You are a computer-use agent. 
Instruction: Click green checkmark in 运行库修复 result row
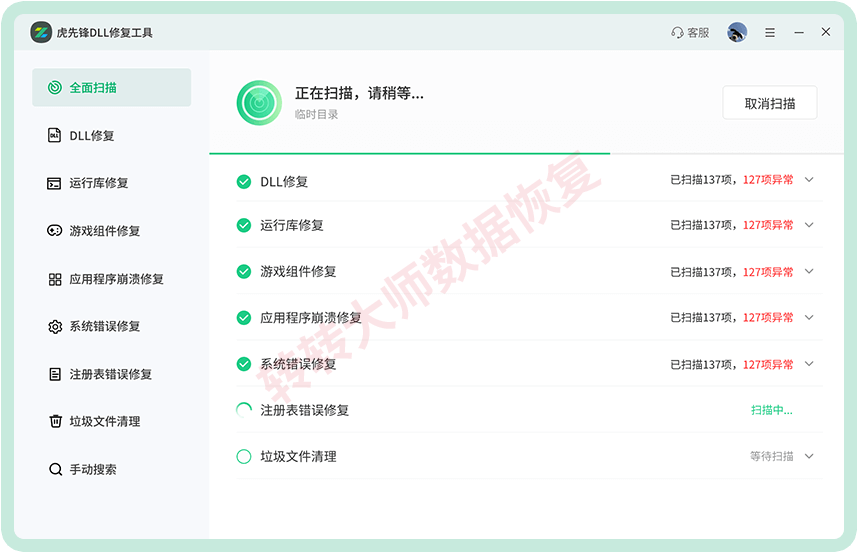[244, 225]
